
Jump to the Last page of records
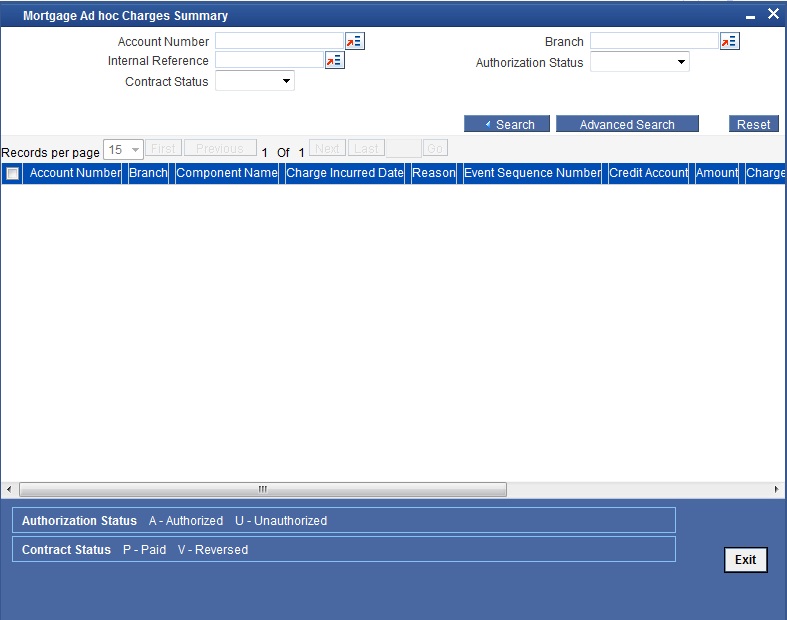[x=366, y=149]
